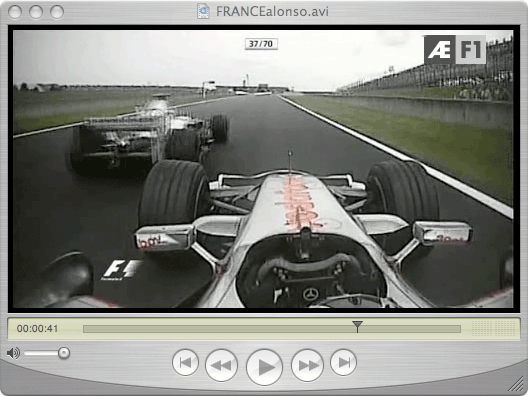Click the FRANCEalonso.avi window title text
Screen dimensions: 528x396
(x=272, y=11)
